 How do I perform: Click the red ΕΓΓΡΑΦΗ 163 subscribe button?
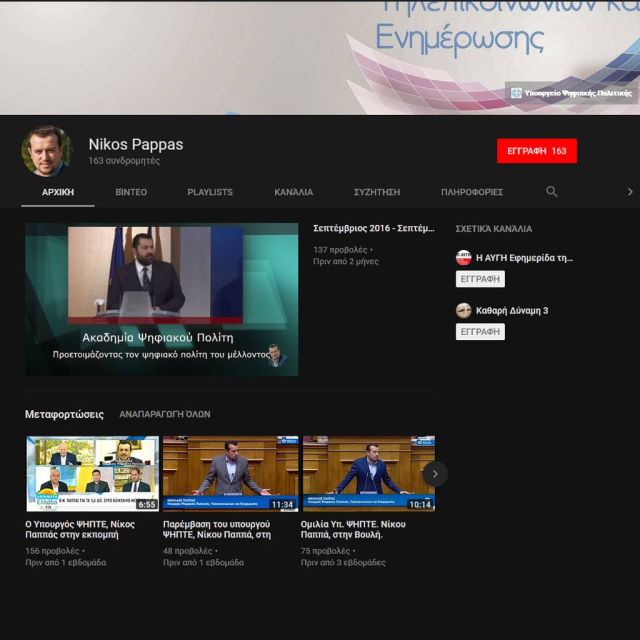point(536,151)
